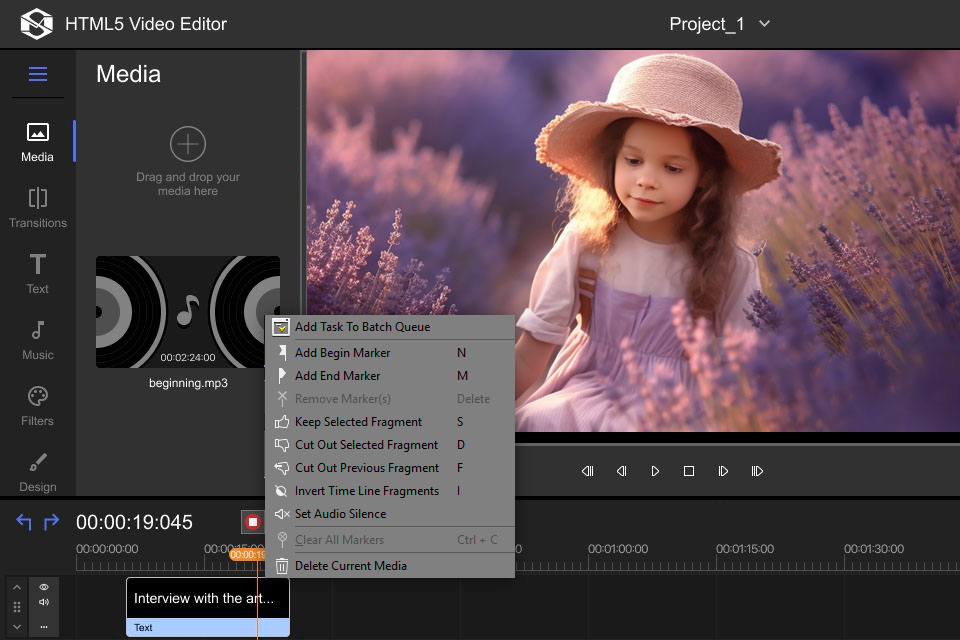Jump to end of video
The width and height of the screenshot is (960, 640).
pos(757,471)
